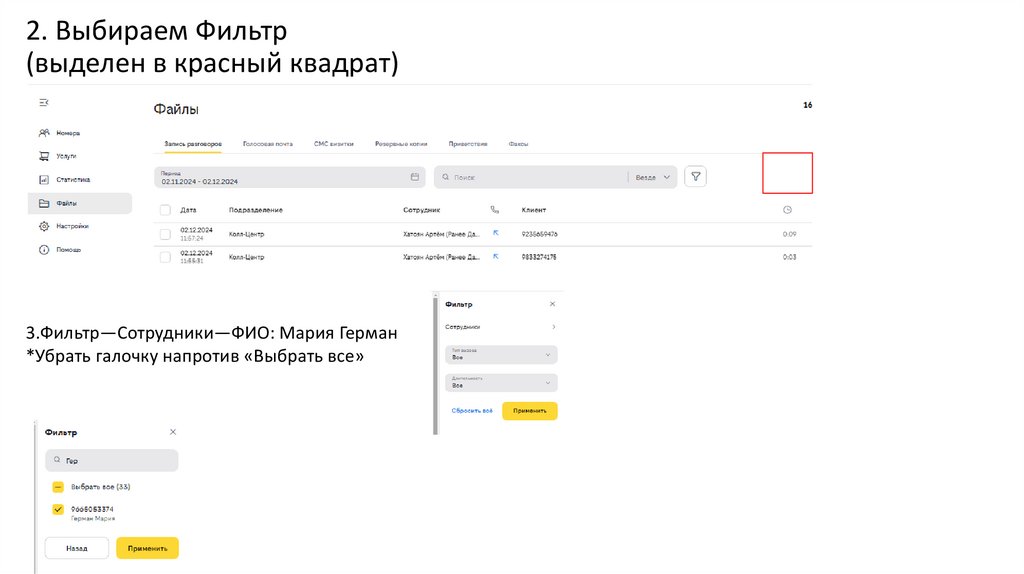The width and height of the screenshot is (1024, 574).
Task: Click the Клиент column header
Action: tap(534, 210)
